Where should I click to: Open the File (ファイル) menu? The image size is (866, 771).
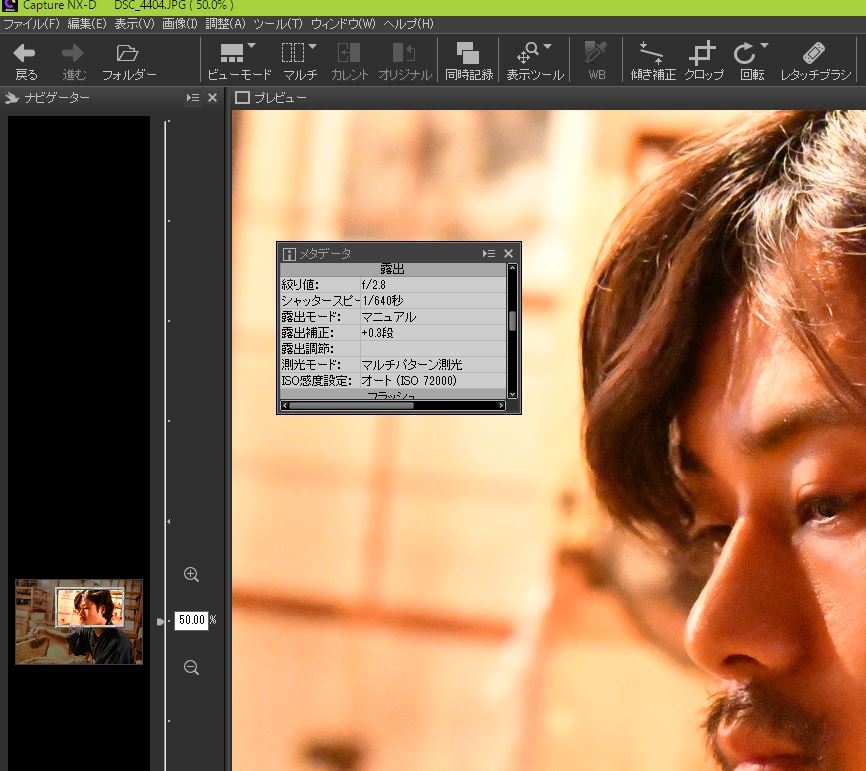point(30,23)
